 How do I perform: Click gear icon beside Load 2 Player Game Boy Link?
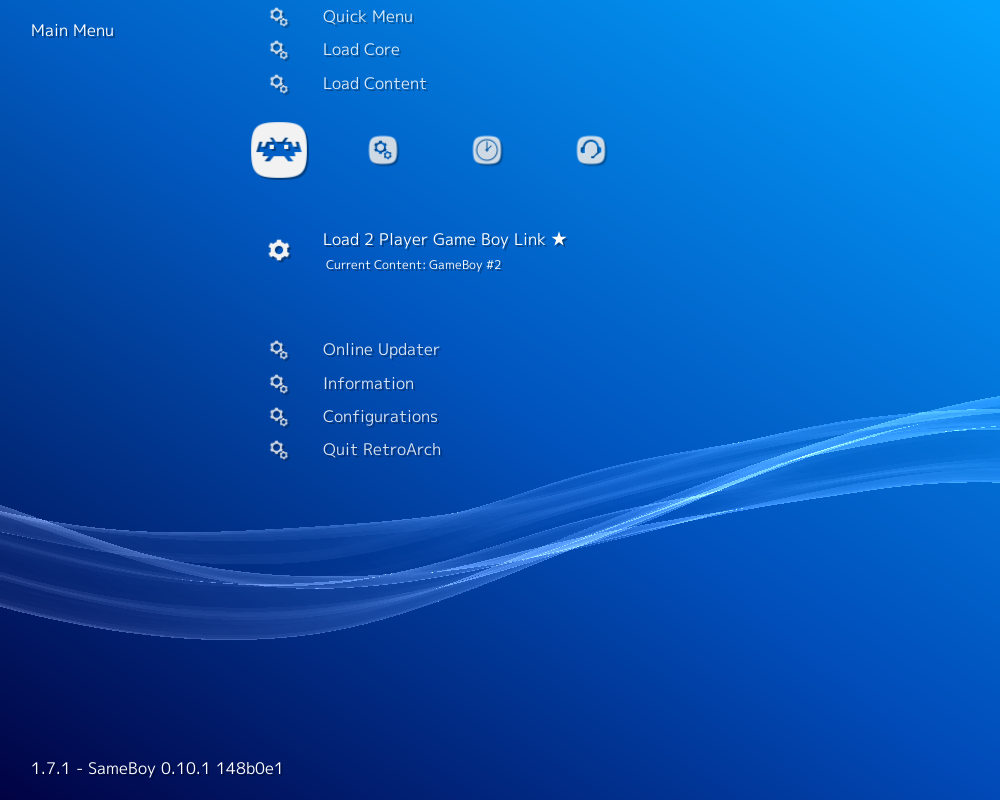click(x=279, y=249)
